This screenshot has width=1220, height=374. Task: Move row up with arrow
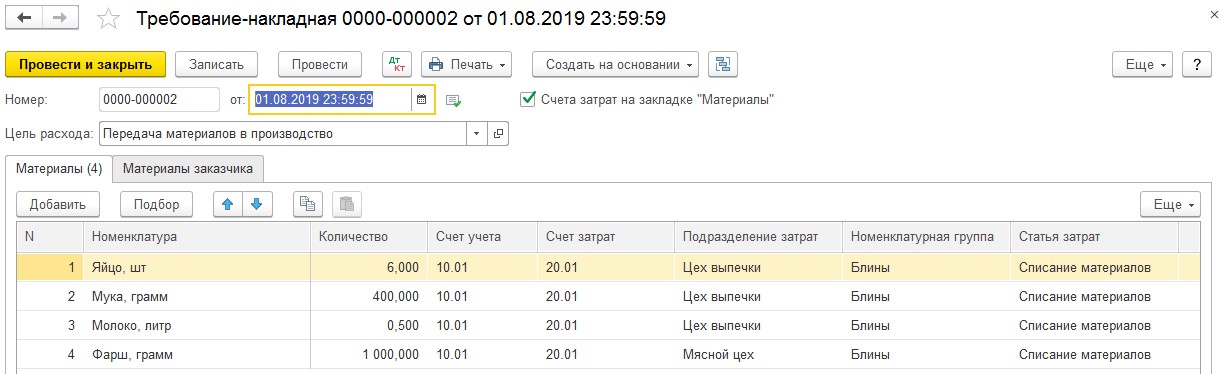(227, 204)
